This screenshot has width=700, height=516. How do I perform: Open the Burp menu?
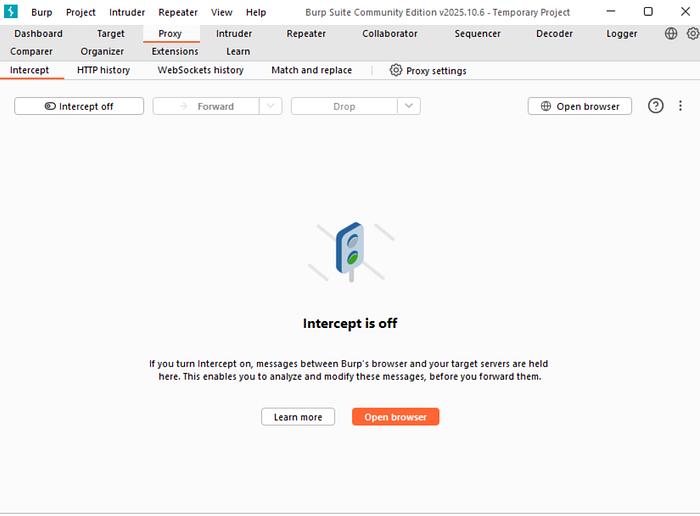[42, 12]
